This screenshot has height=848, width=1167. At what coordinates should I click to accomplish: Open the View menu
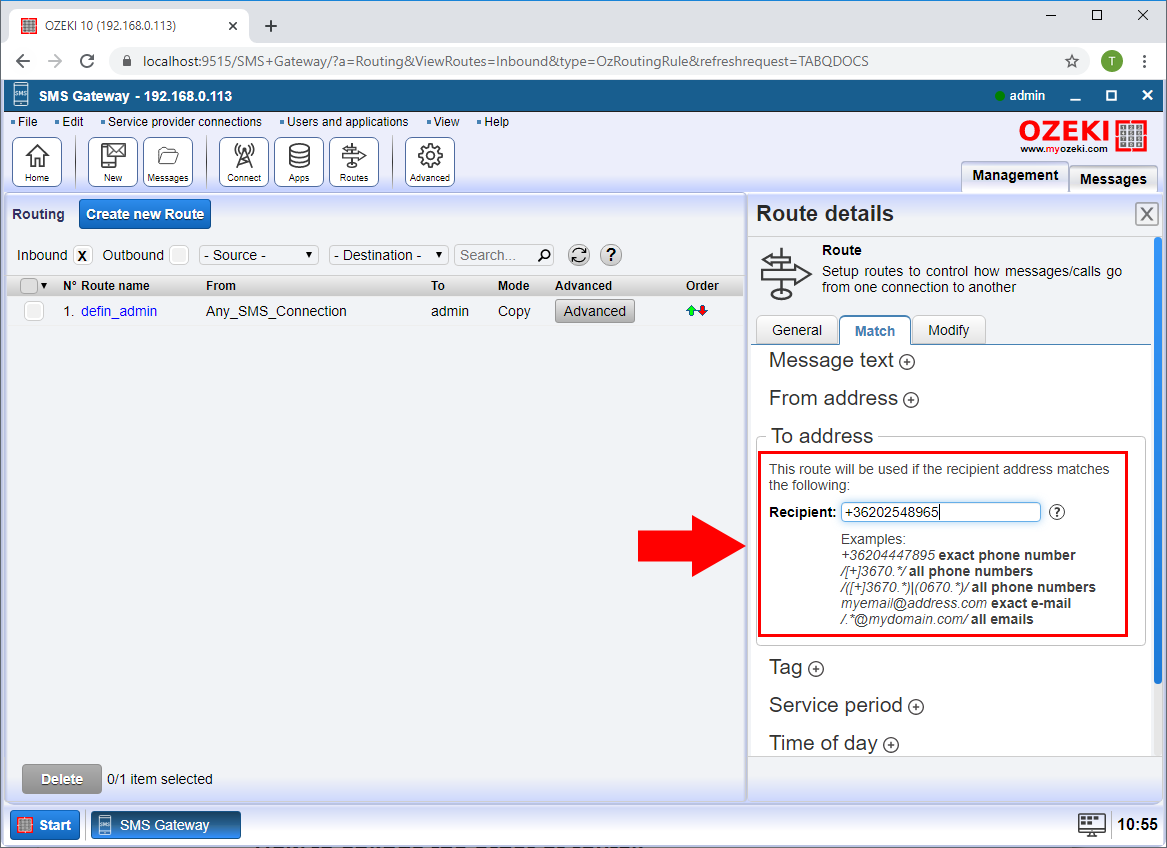coord(447,122)
